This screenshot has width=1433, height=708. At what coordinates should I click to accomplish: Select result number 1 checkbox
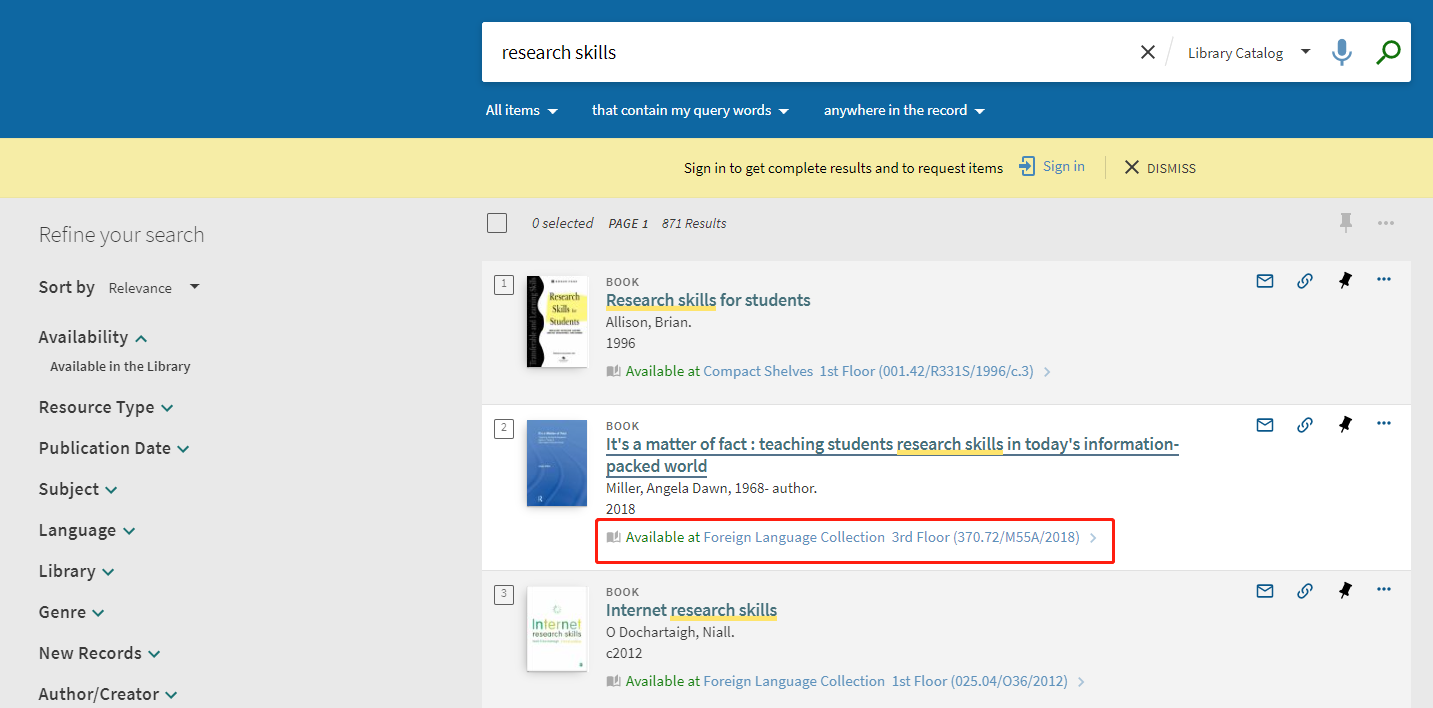coord(504,286)
